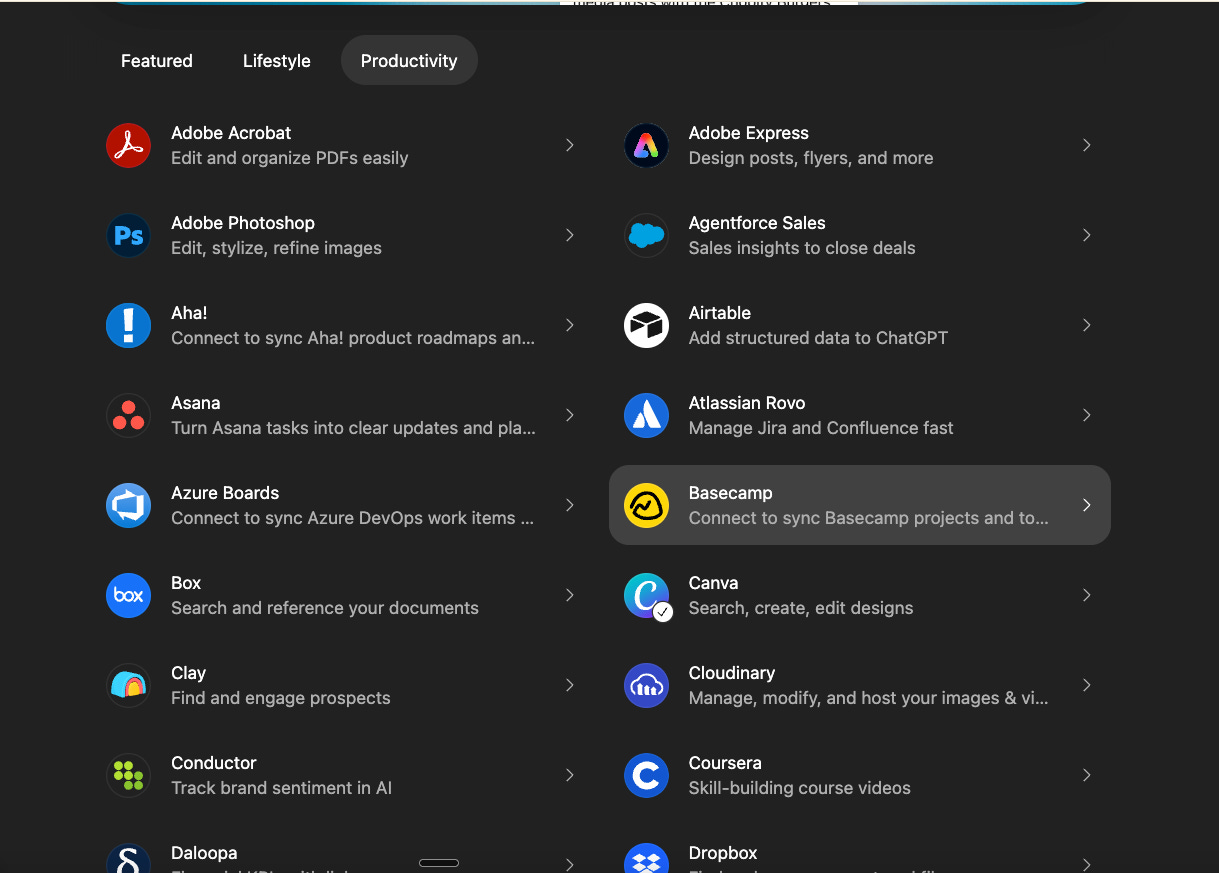Image resolution: width=1219 pixels, height=873 pixels.
Task: Select the Asana three-dot icon
Action: point(128,415)
